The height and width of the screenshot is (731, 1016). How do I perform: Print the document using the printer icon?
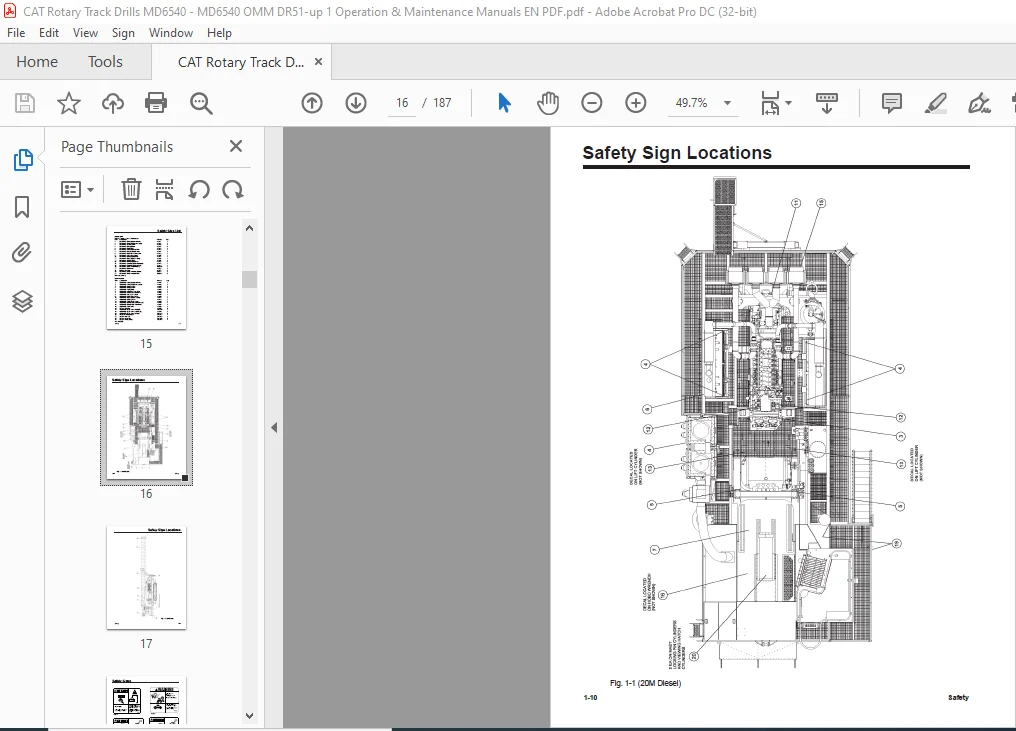pyautogui.click(x=156, y=103)
